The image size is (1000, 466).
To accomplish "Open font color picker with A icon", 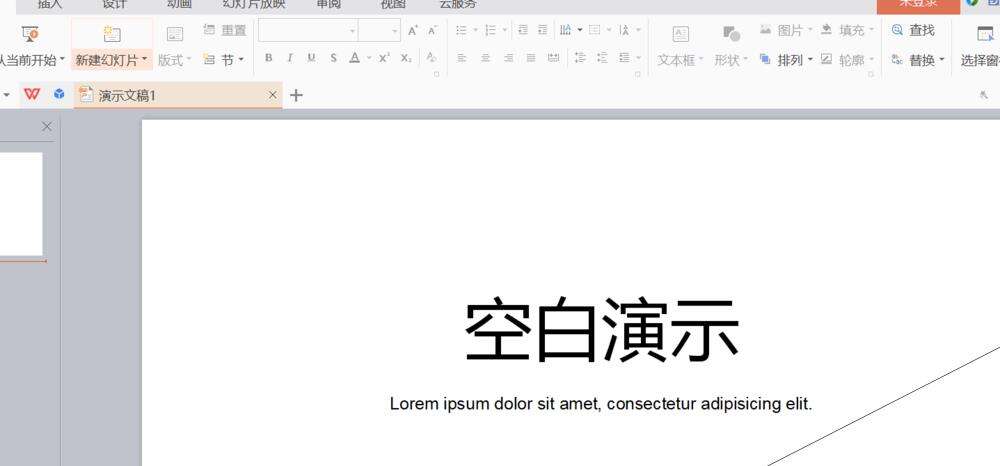I will [354, 59].
